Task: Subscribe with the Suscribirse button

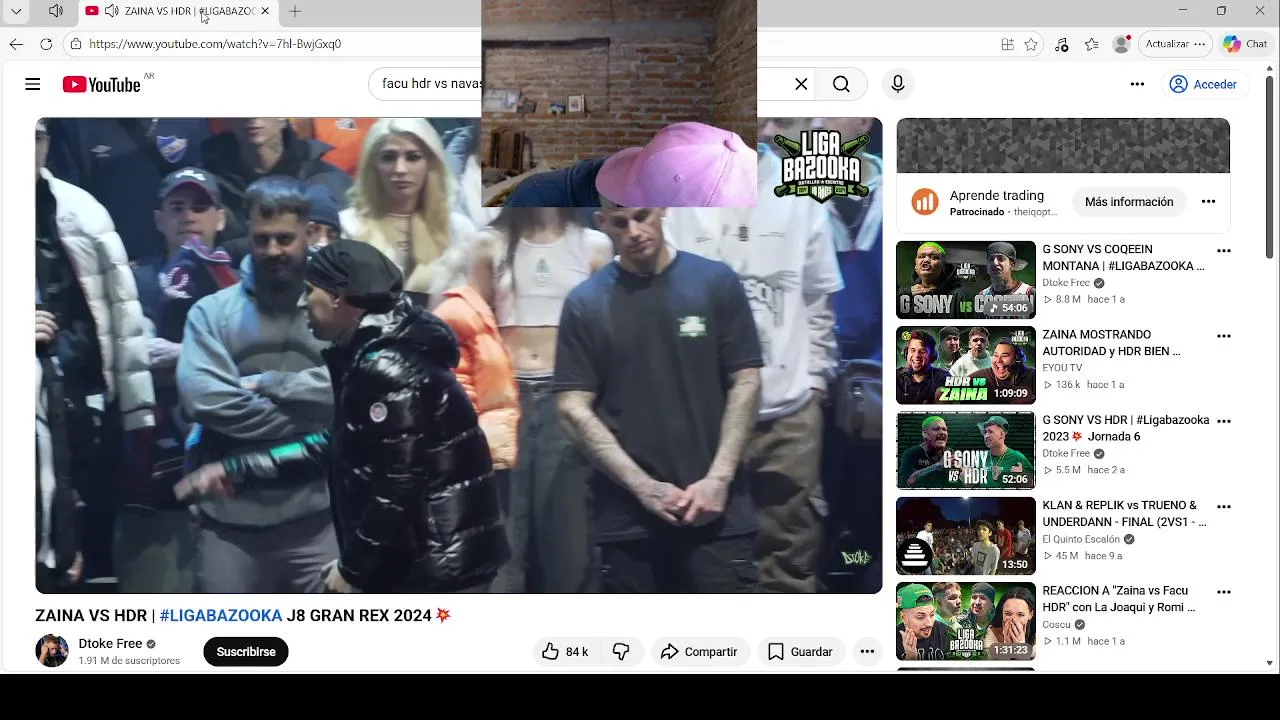Action: click(246, 651)
